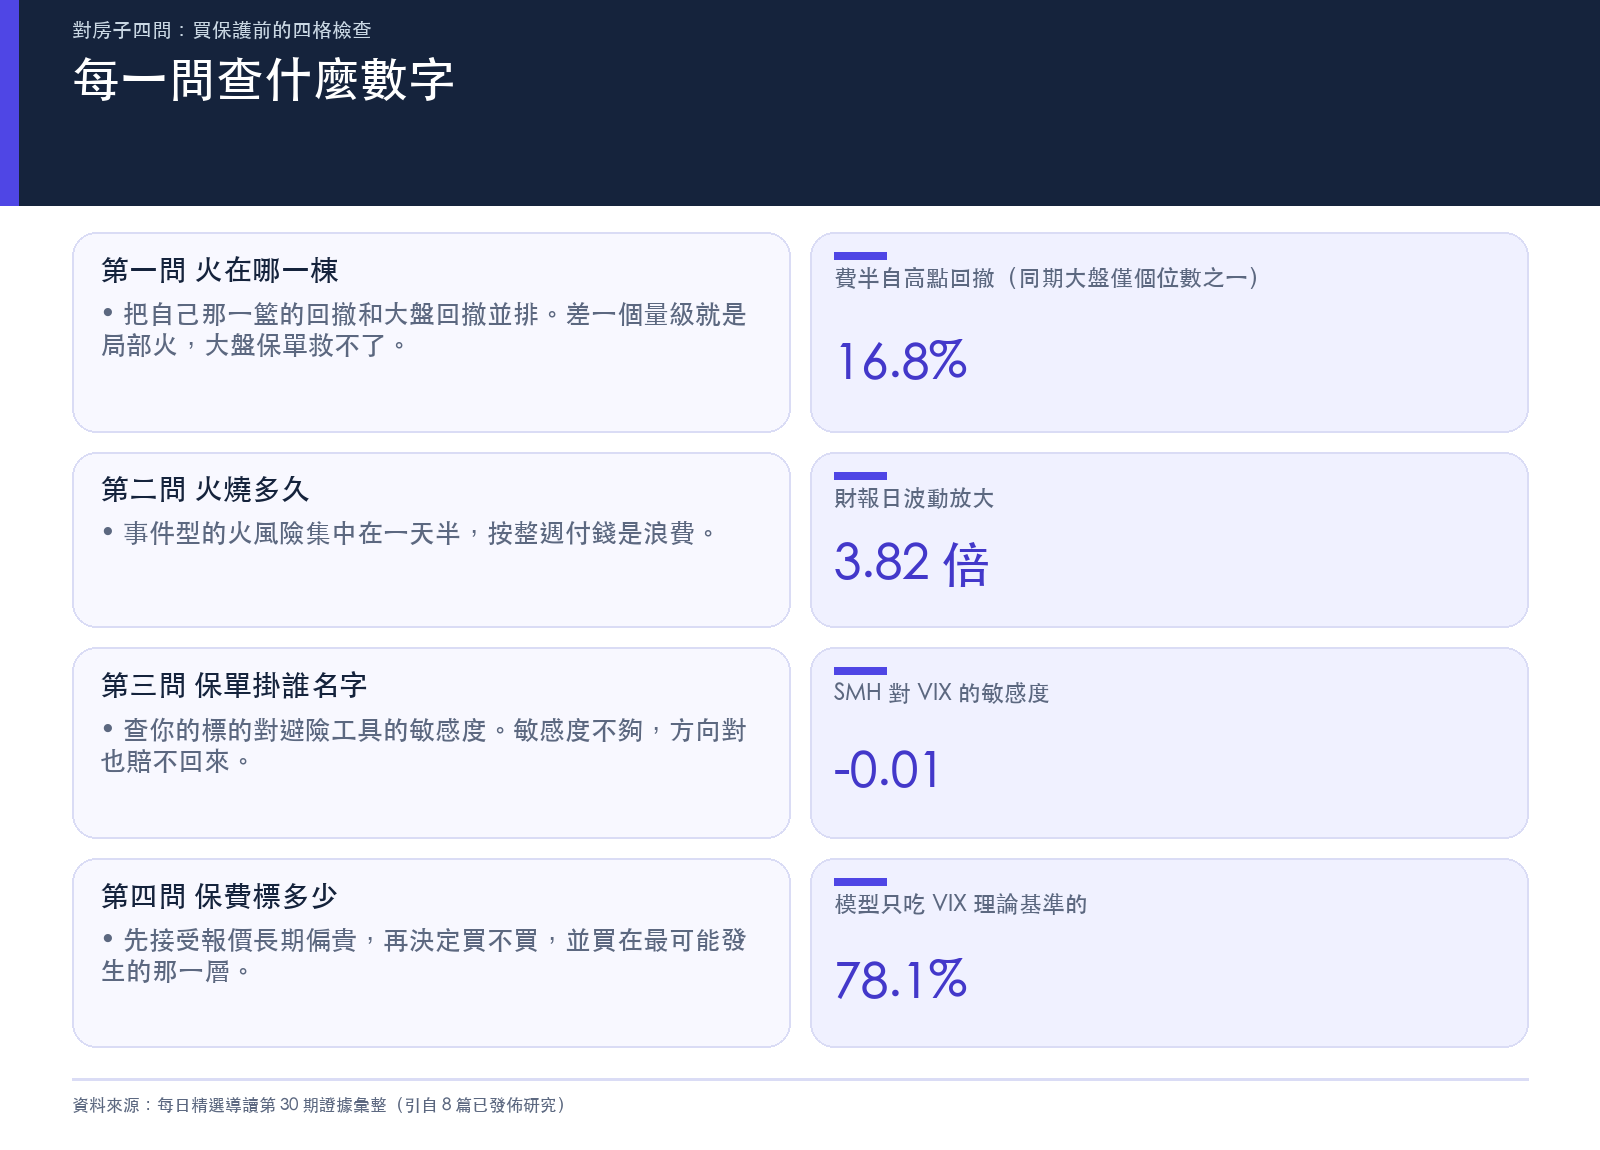Select the subtitle 對房子四問:買保護前的四格檢查

coord(222,30)
